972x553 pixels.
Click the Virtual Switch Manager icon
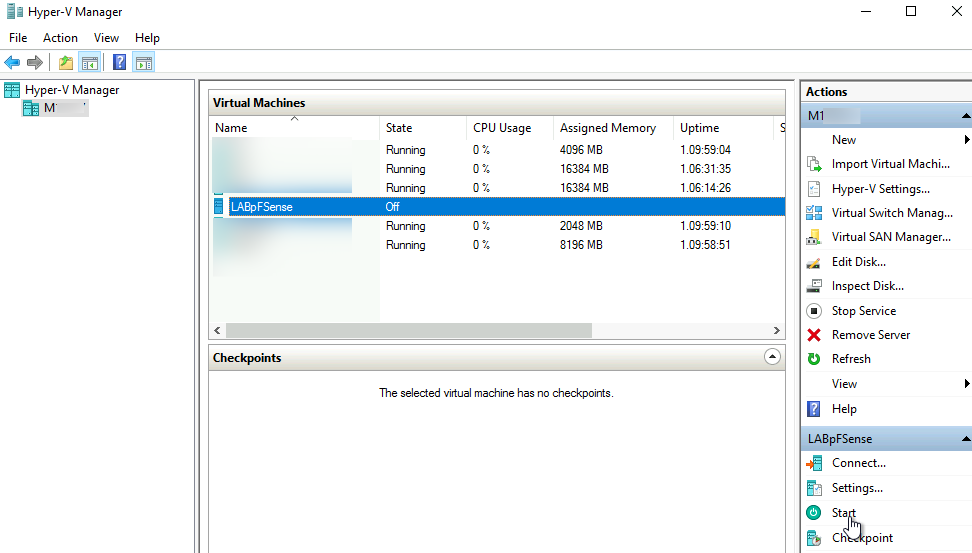814,213
